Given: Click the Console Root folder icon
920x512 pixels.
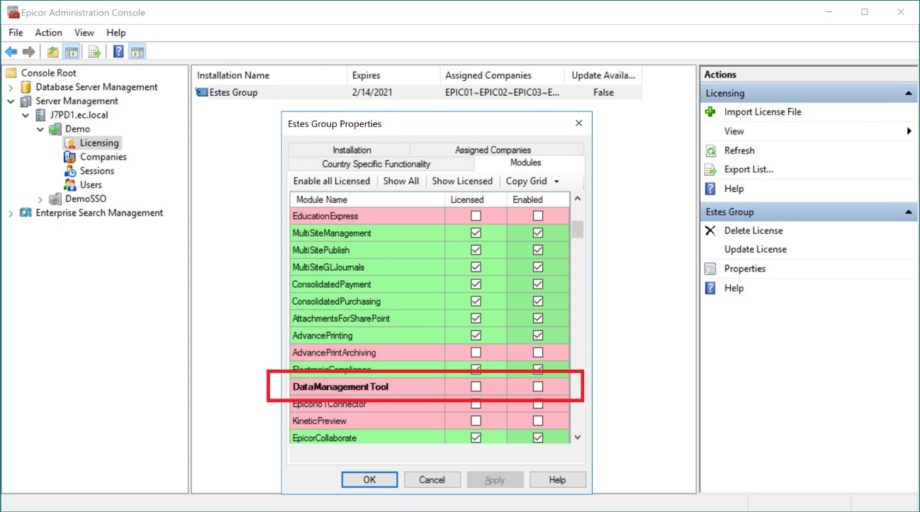Looking at the screenshot, I should pyautogui.click(x=11, y=73).
